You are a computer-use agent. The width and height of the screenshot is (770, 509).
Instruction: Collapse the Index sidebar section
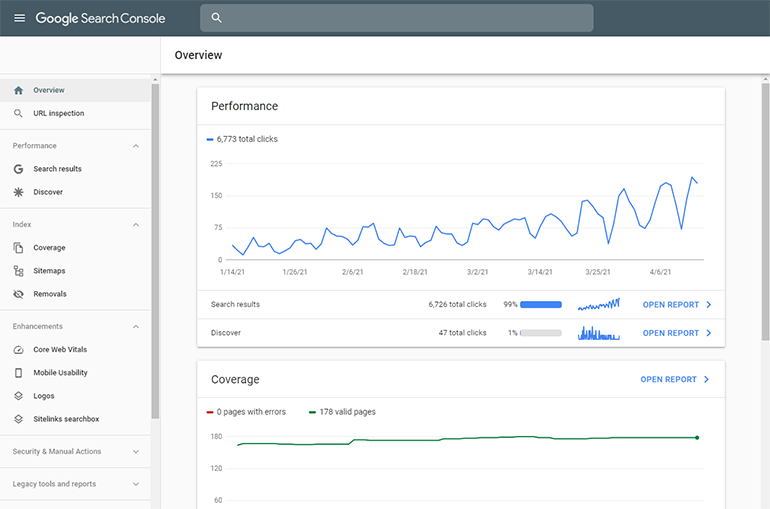point(136,225)
